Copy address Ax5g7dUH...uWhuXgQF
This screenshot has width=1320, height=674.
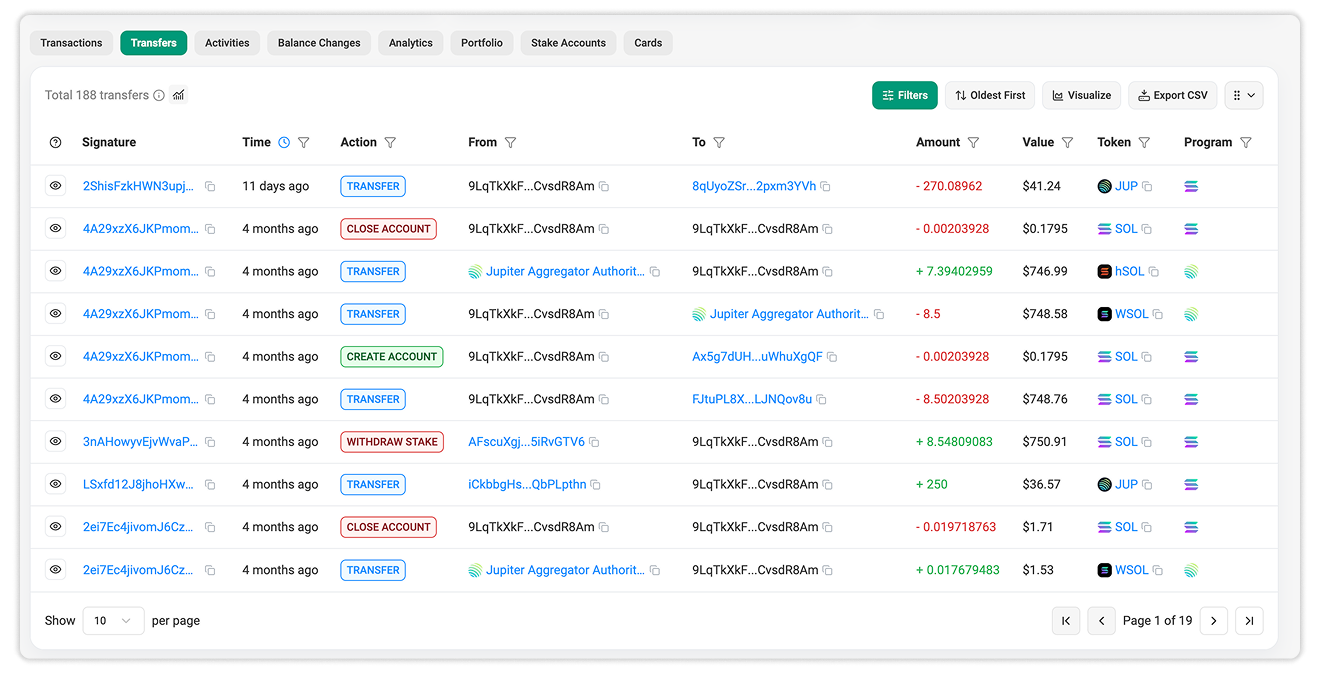[832, 357]
